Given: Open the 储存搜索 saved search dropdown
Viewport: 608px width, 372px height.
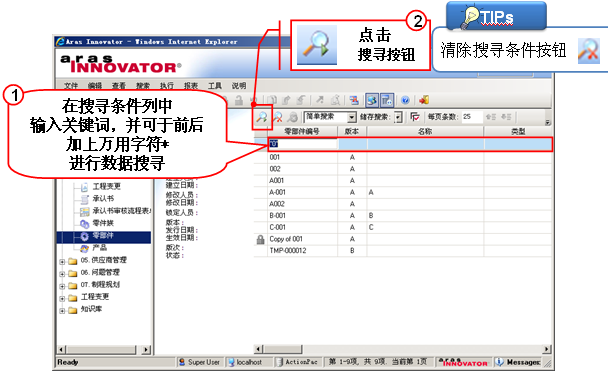Looking at the screenshot, I should (x=398, y=117).
